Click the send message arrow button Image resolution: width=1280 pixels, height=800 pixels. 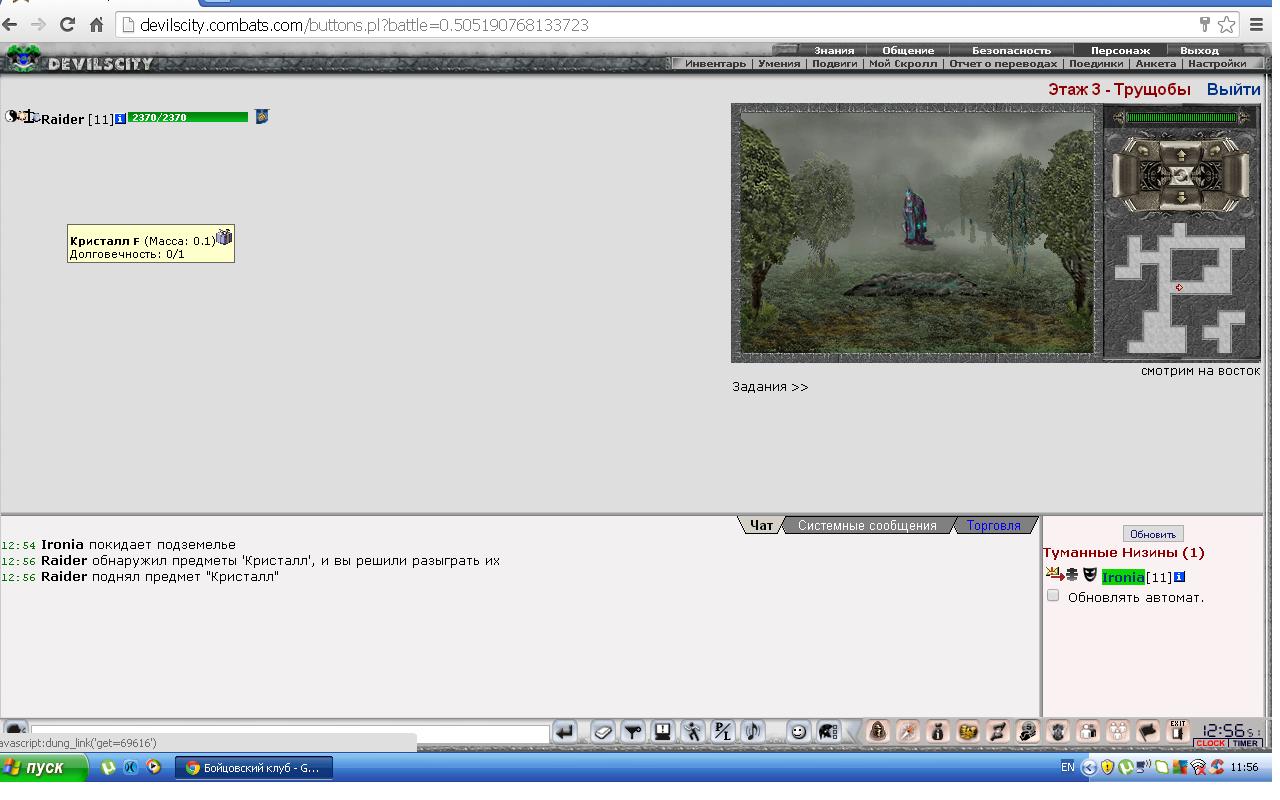pyautogui.click(x=565, y=732)
